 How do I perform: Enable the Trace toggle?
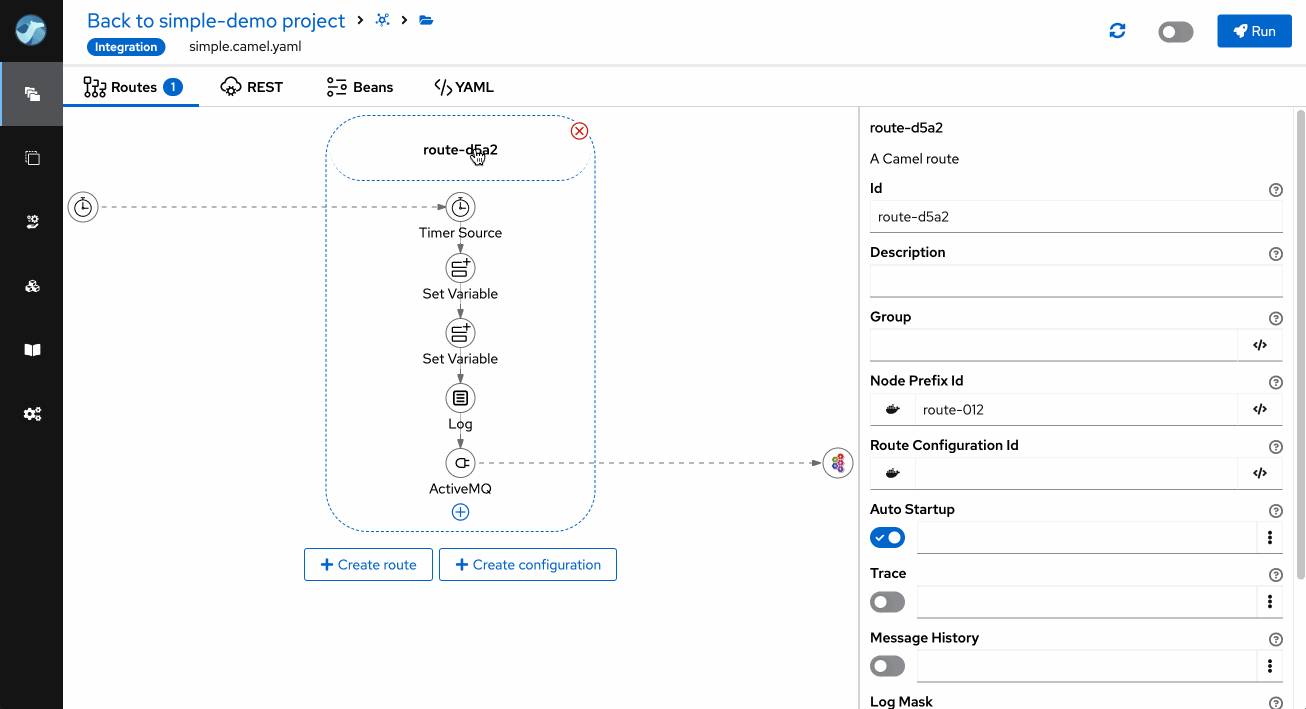click(x=887, y=602)
